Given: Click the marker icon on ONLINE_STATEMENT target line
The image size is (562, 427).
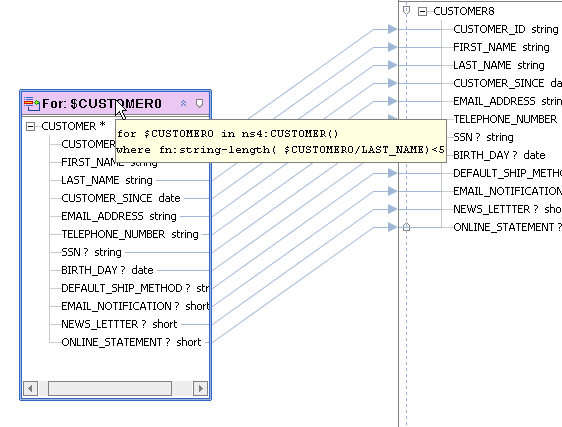Looking at the screenshot, I should point(406,227).
